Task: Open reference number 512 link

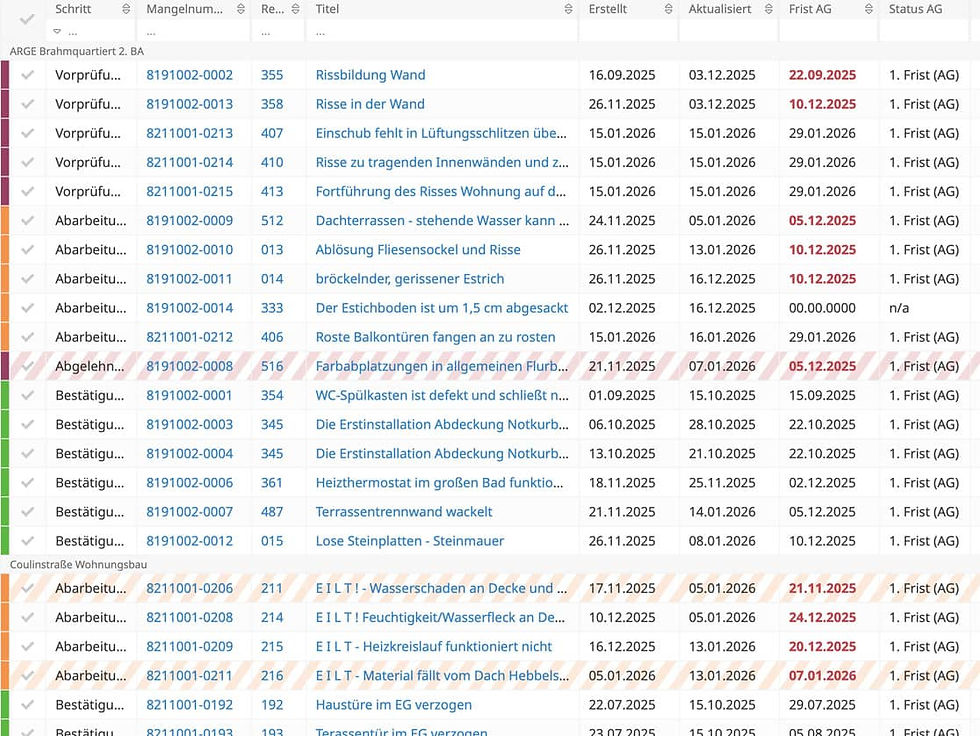Action: [x=272, y=221]
